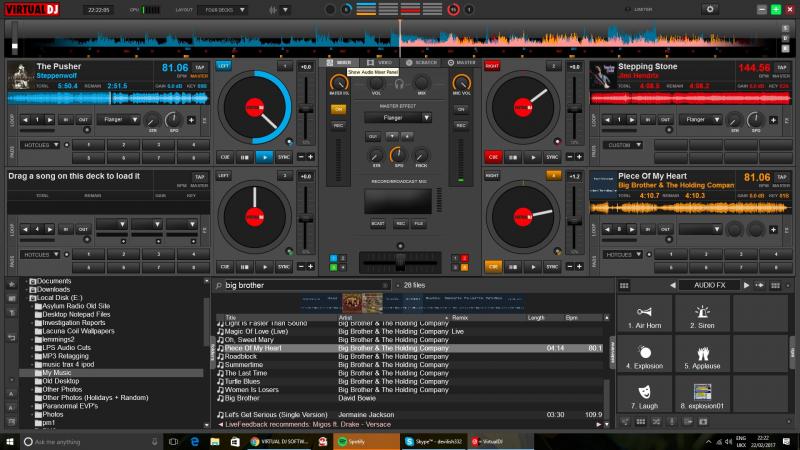Trigger the Explosion sample pad
Viewport: 800px width, 450px height.
tap(644, 356)
